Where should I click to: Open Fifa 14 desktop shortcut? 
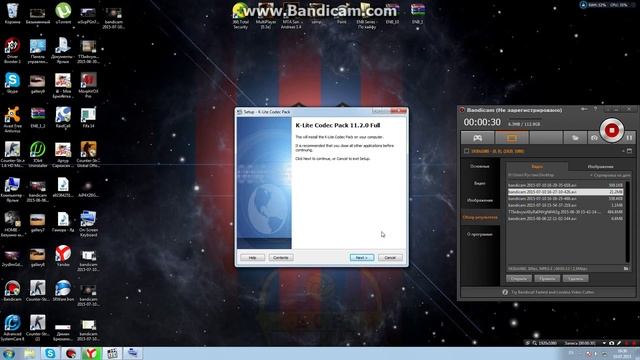pyautogui.click(x=88, y=118)
